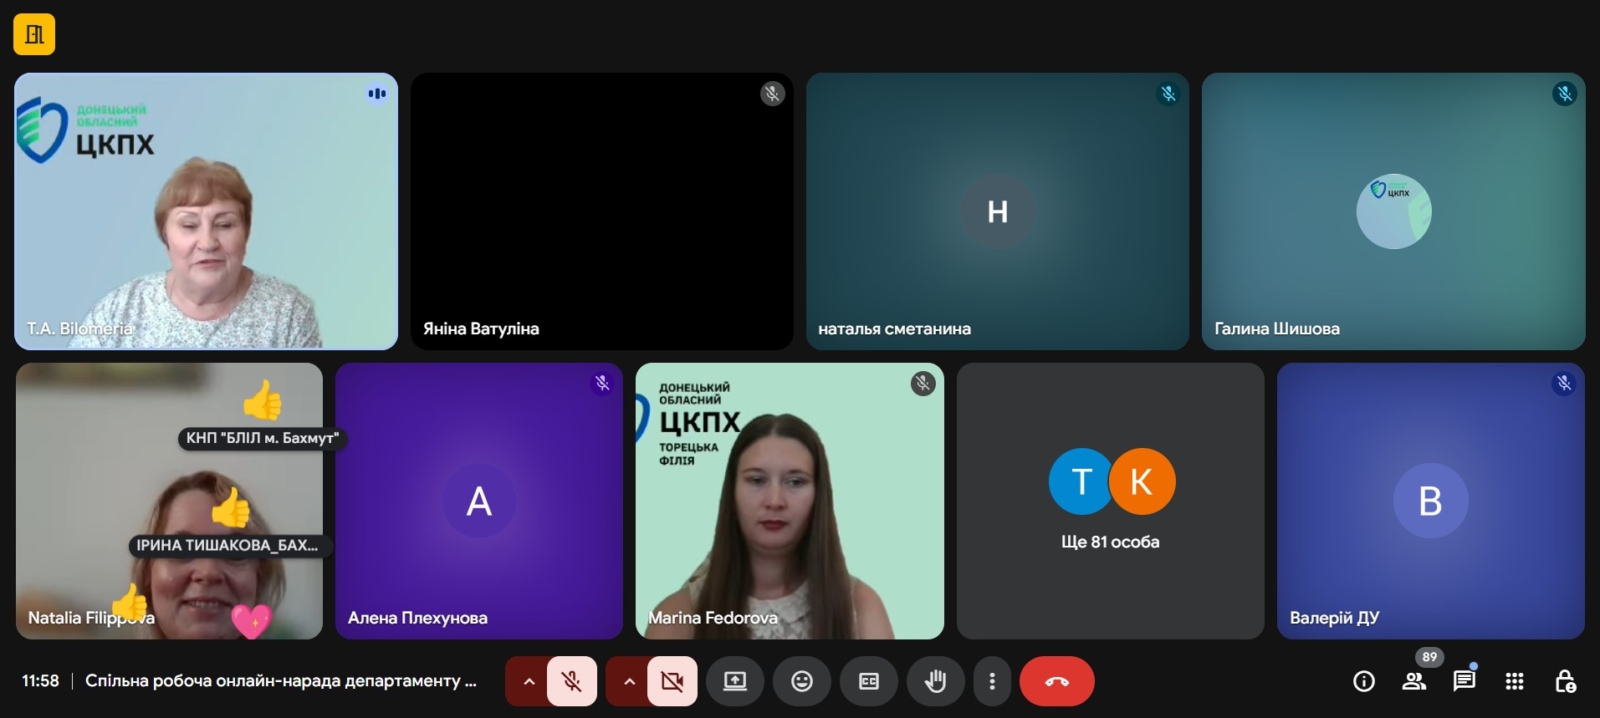Select Marina Fedorova video tile
This screenshot has height=718, width=1600.
click(x=789, y=501)
